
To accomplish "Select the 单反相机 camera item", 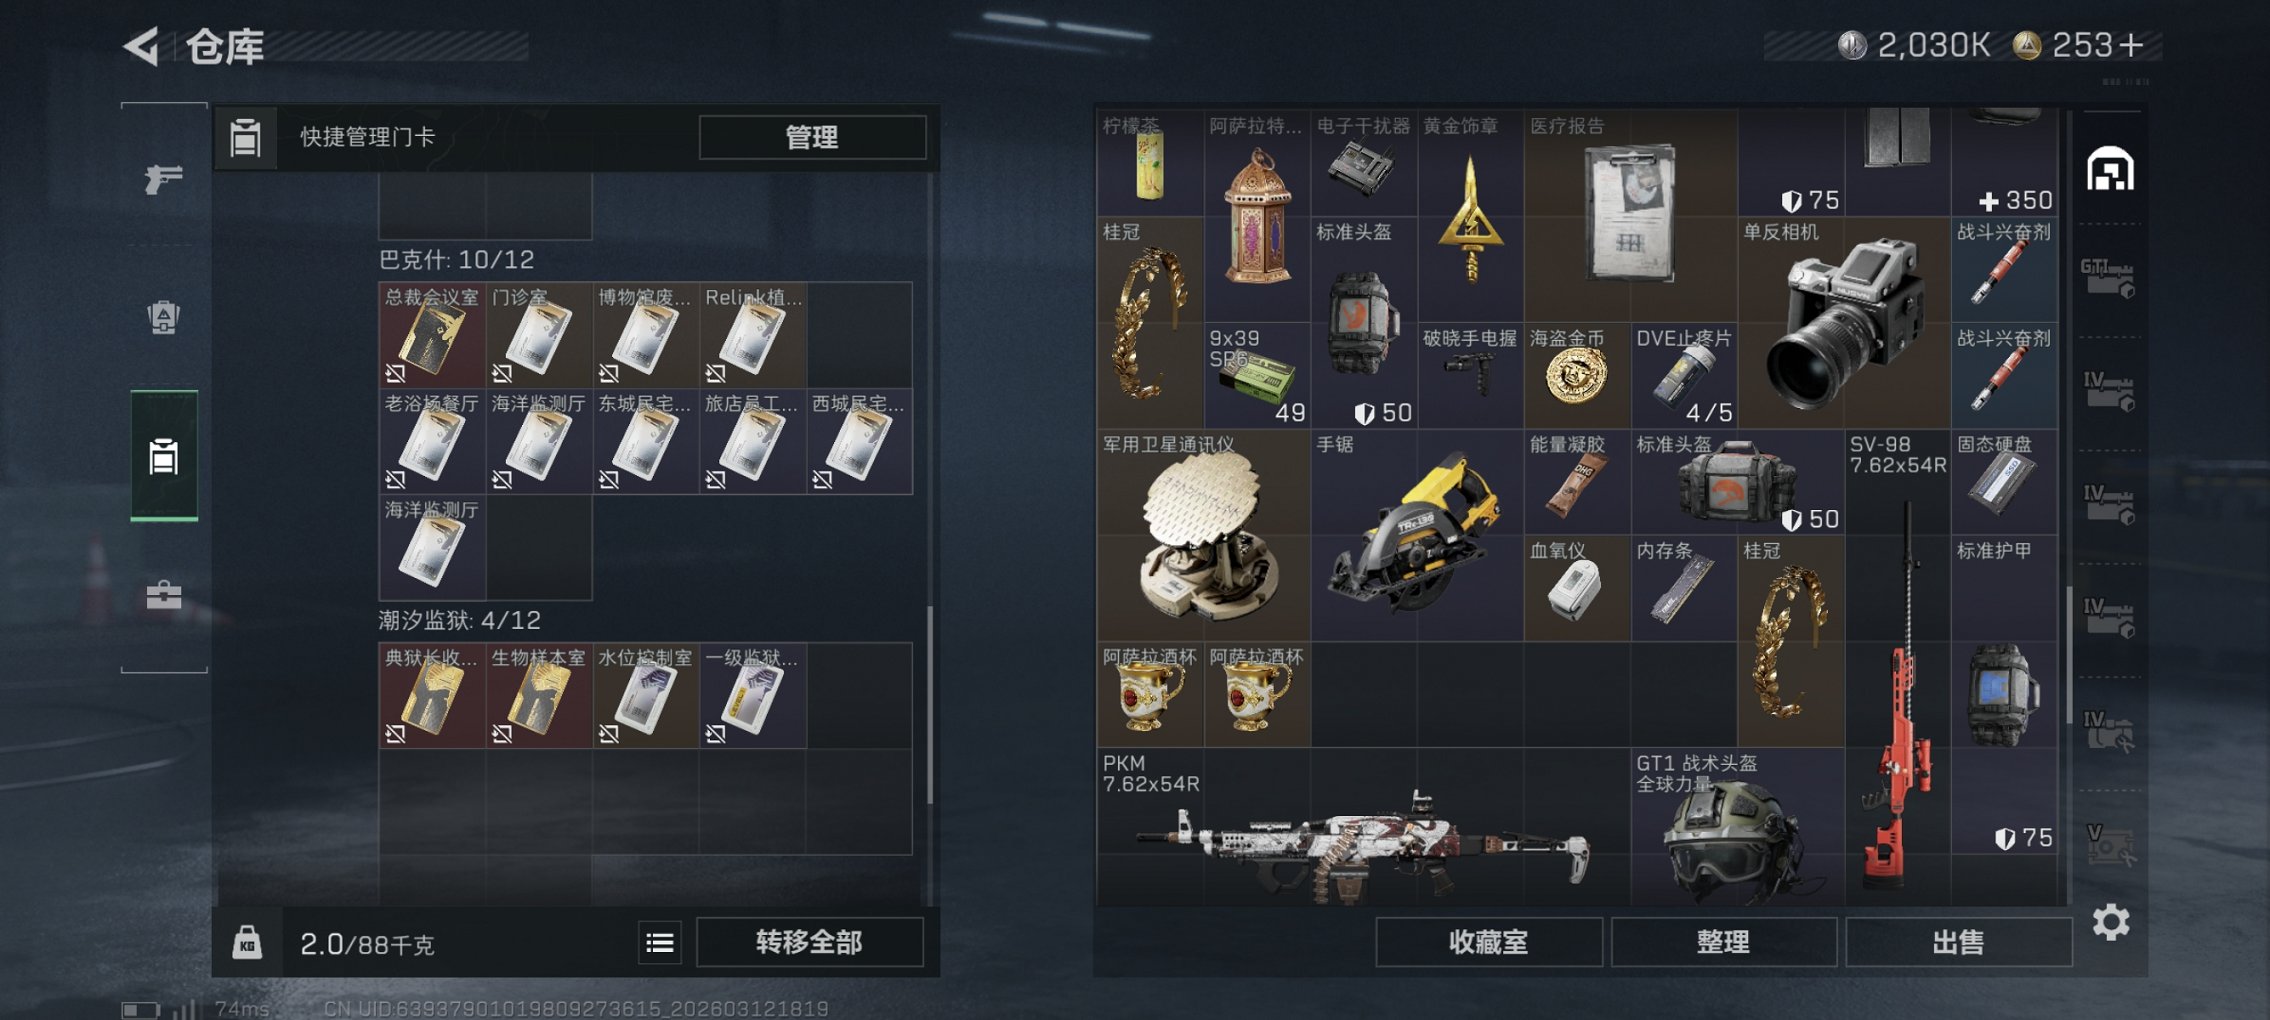I will [1845, 322].
